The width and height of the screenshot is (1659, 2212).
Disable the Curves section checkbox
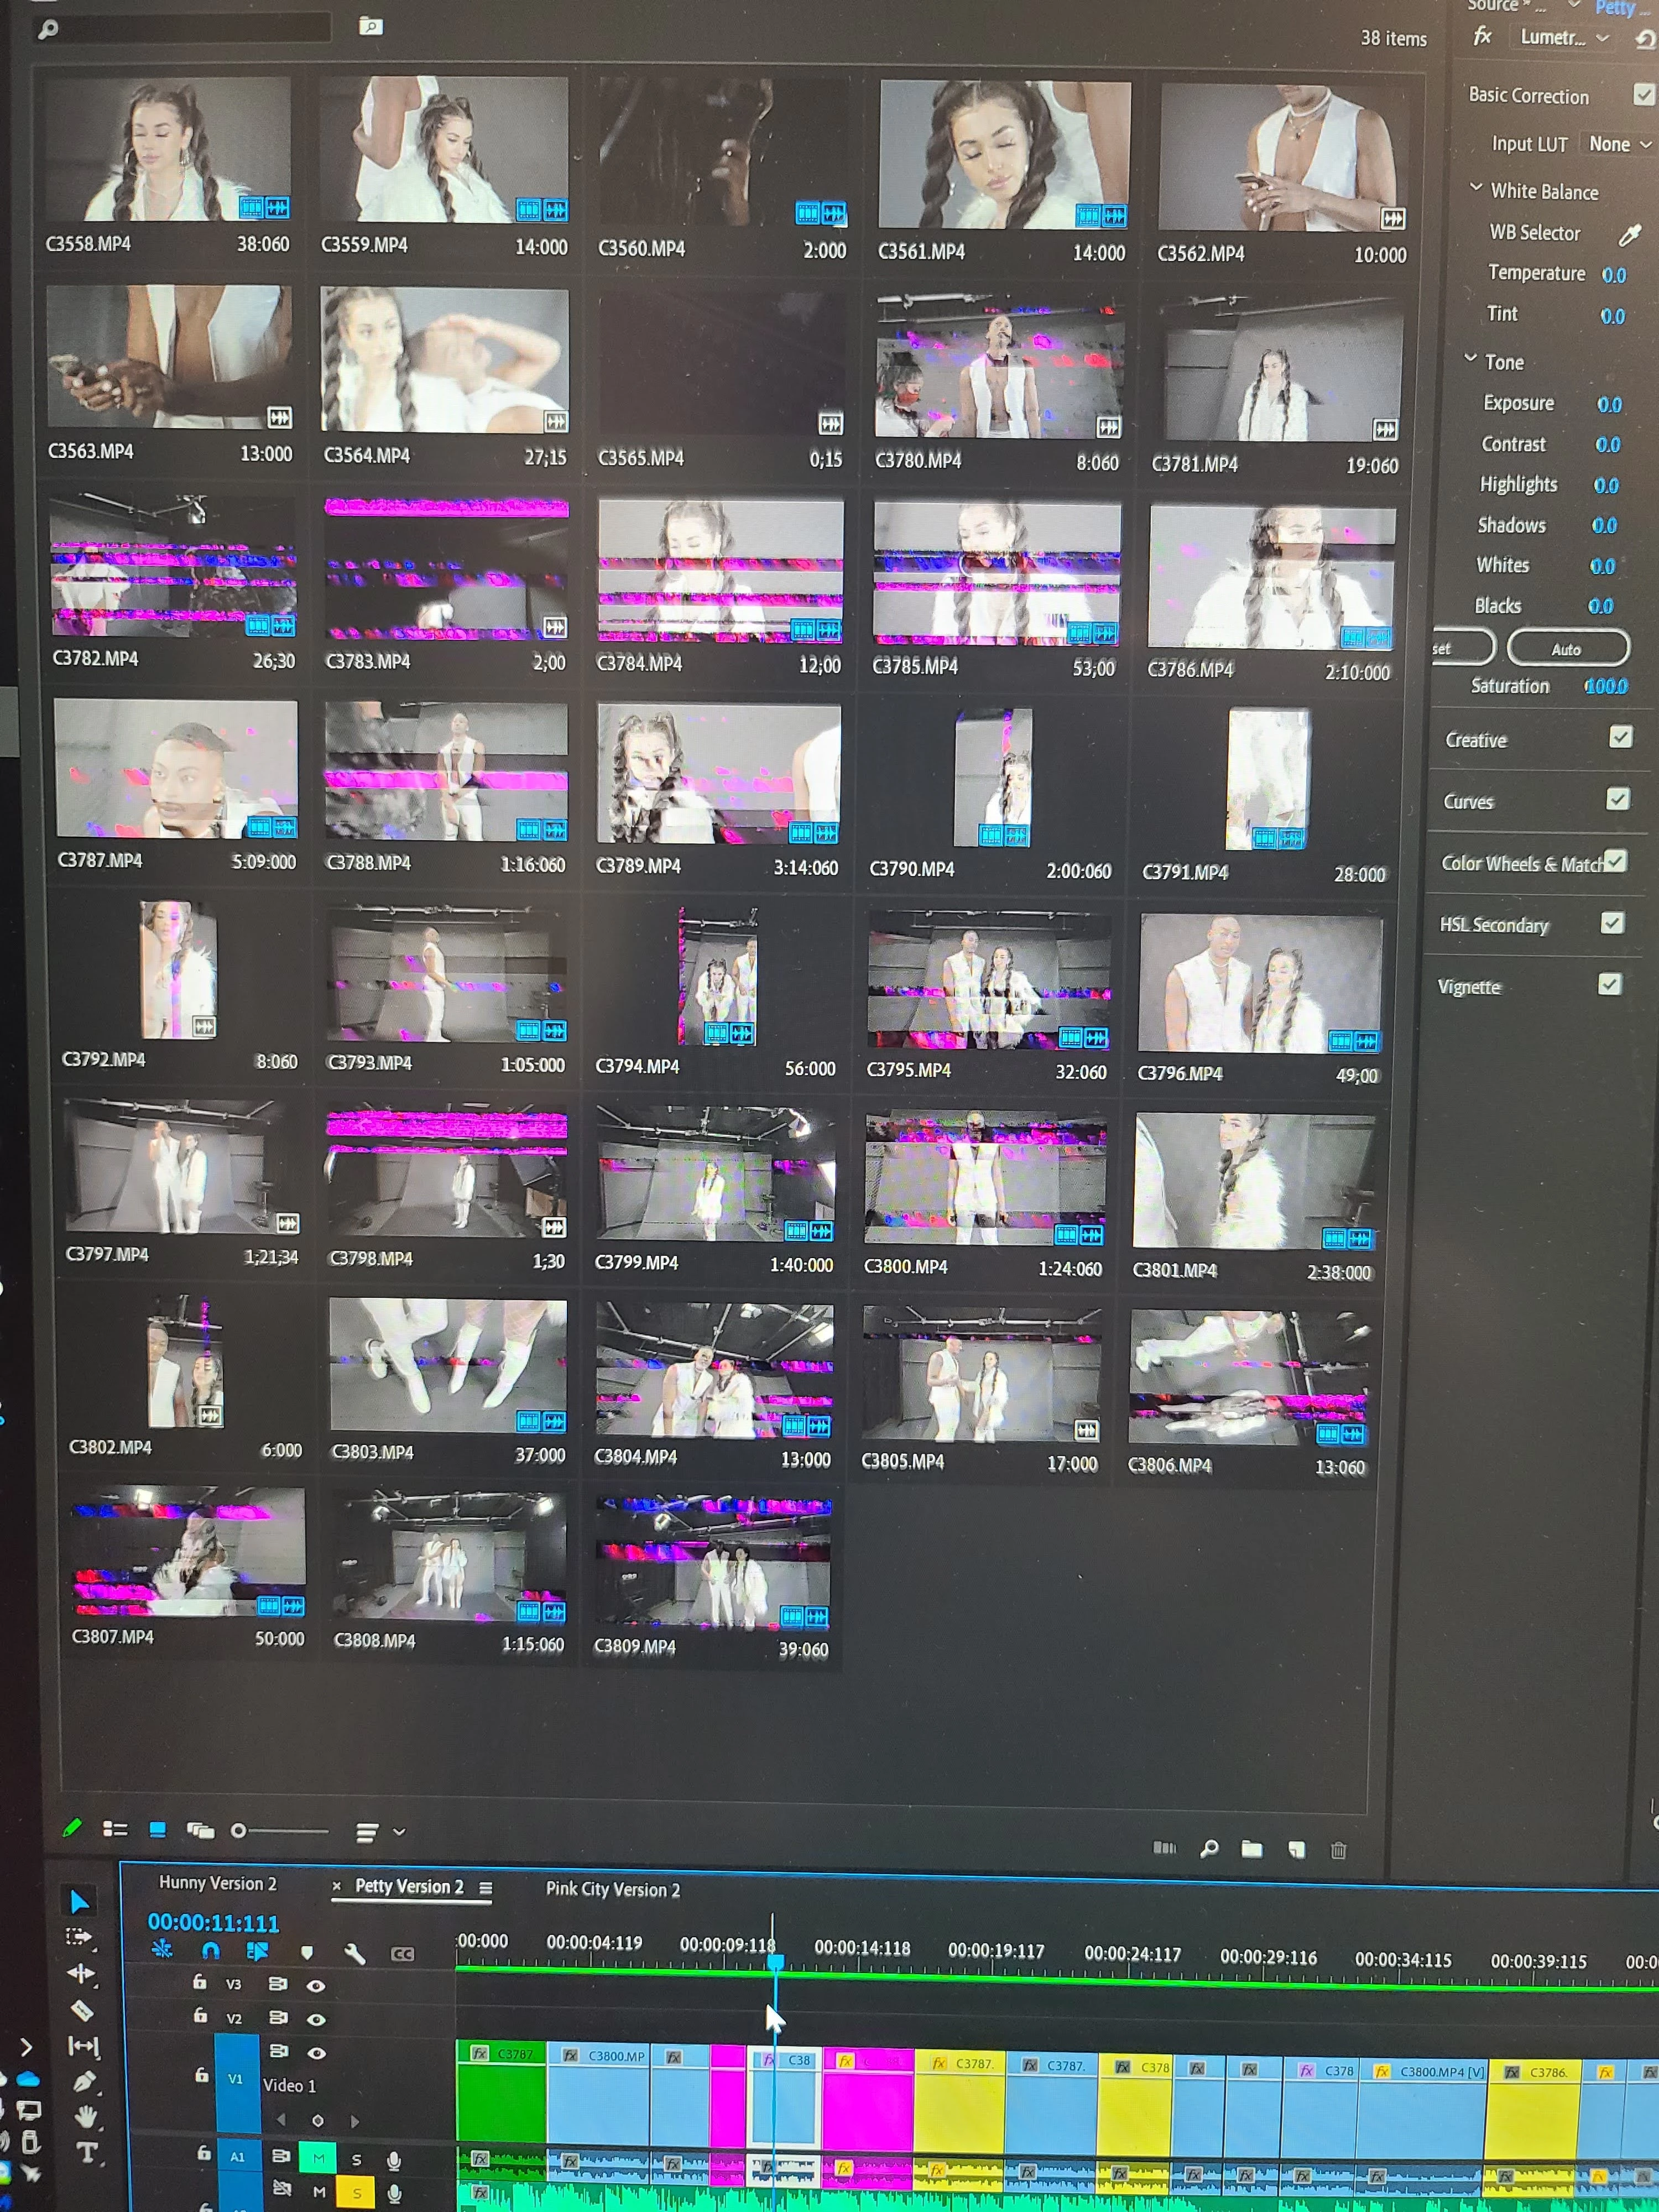click(x=1617, y=798)
